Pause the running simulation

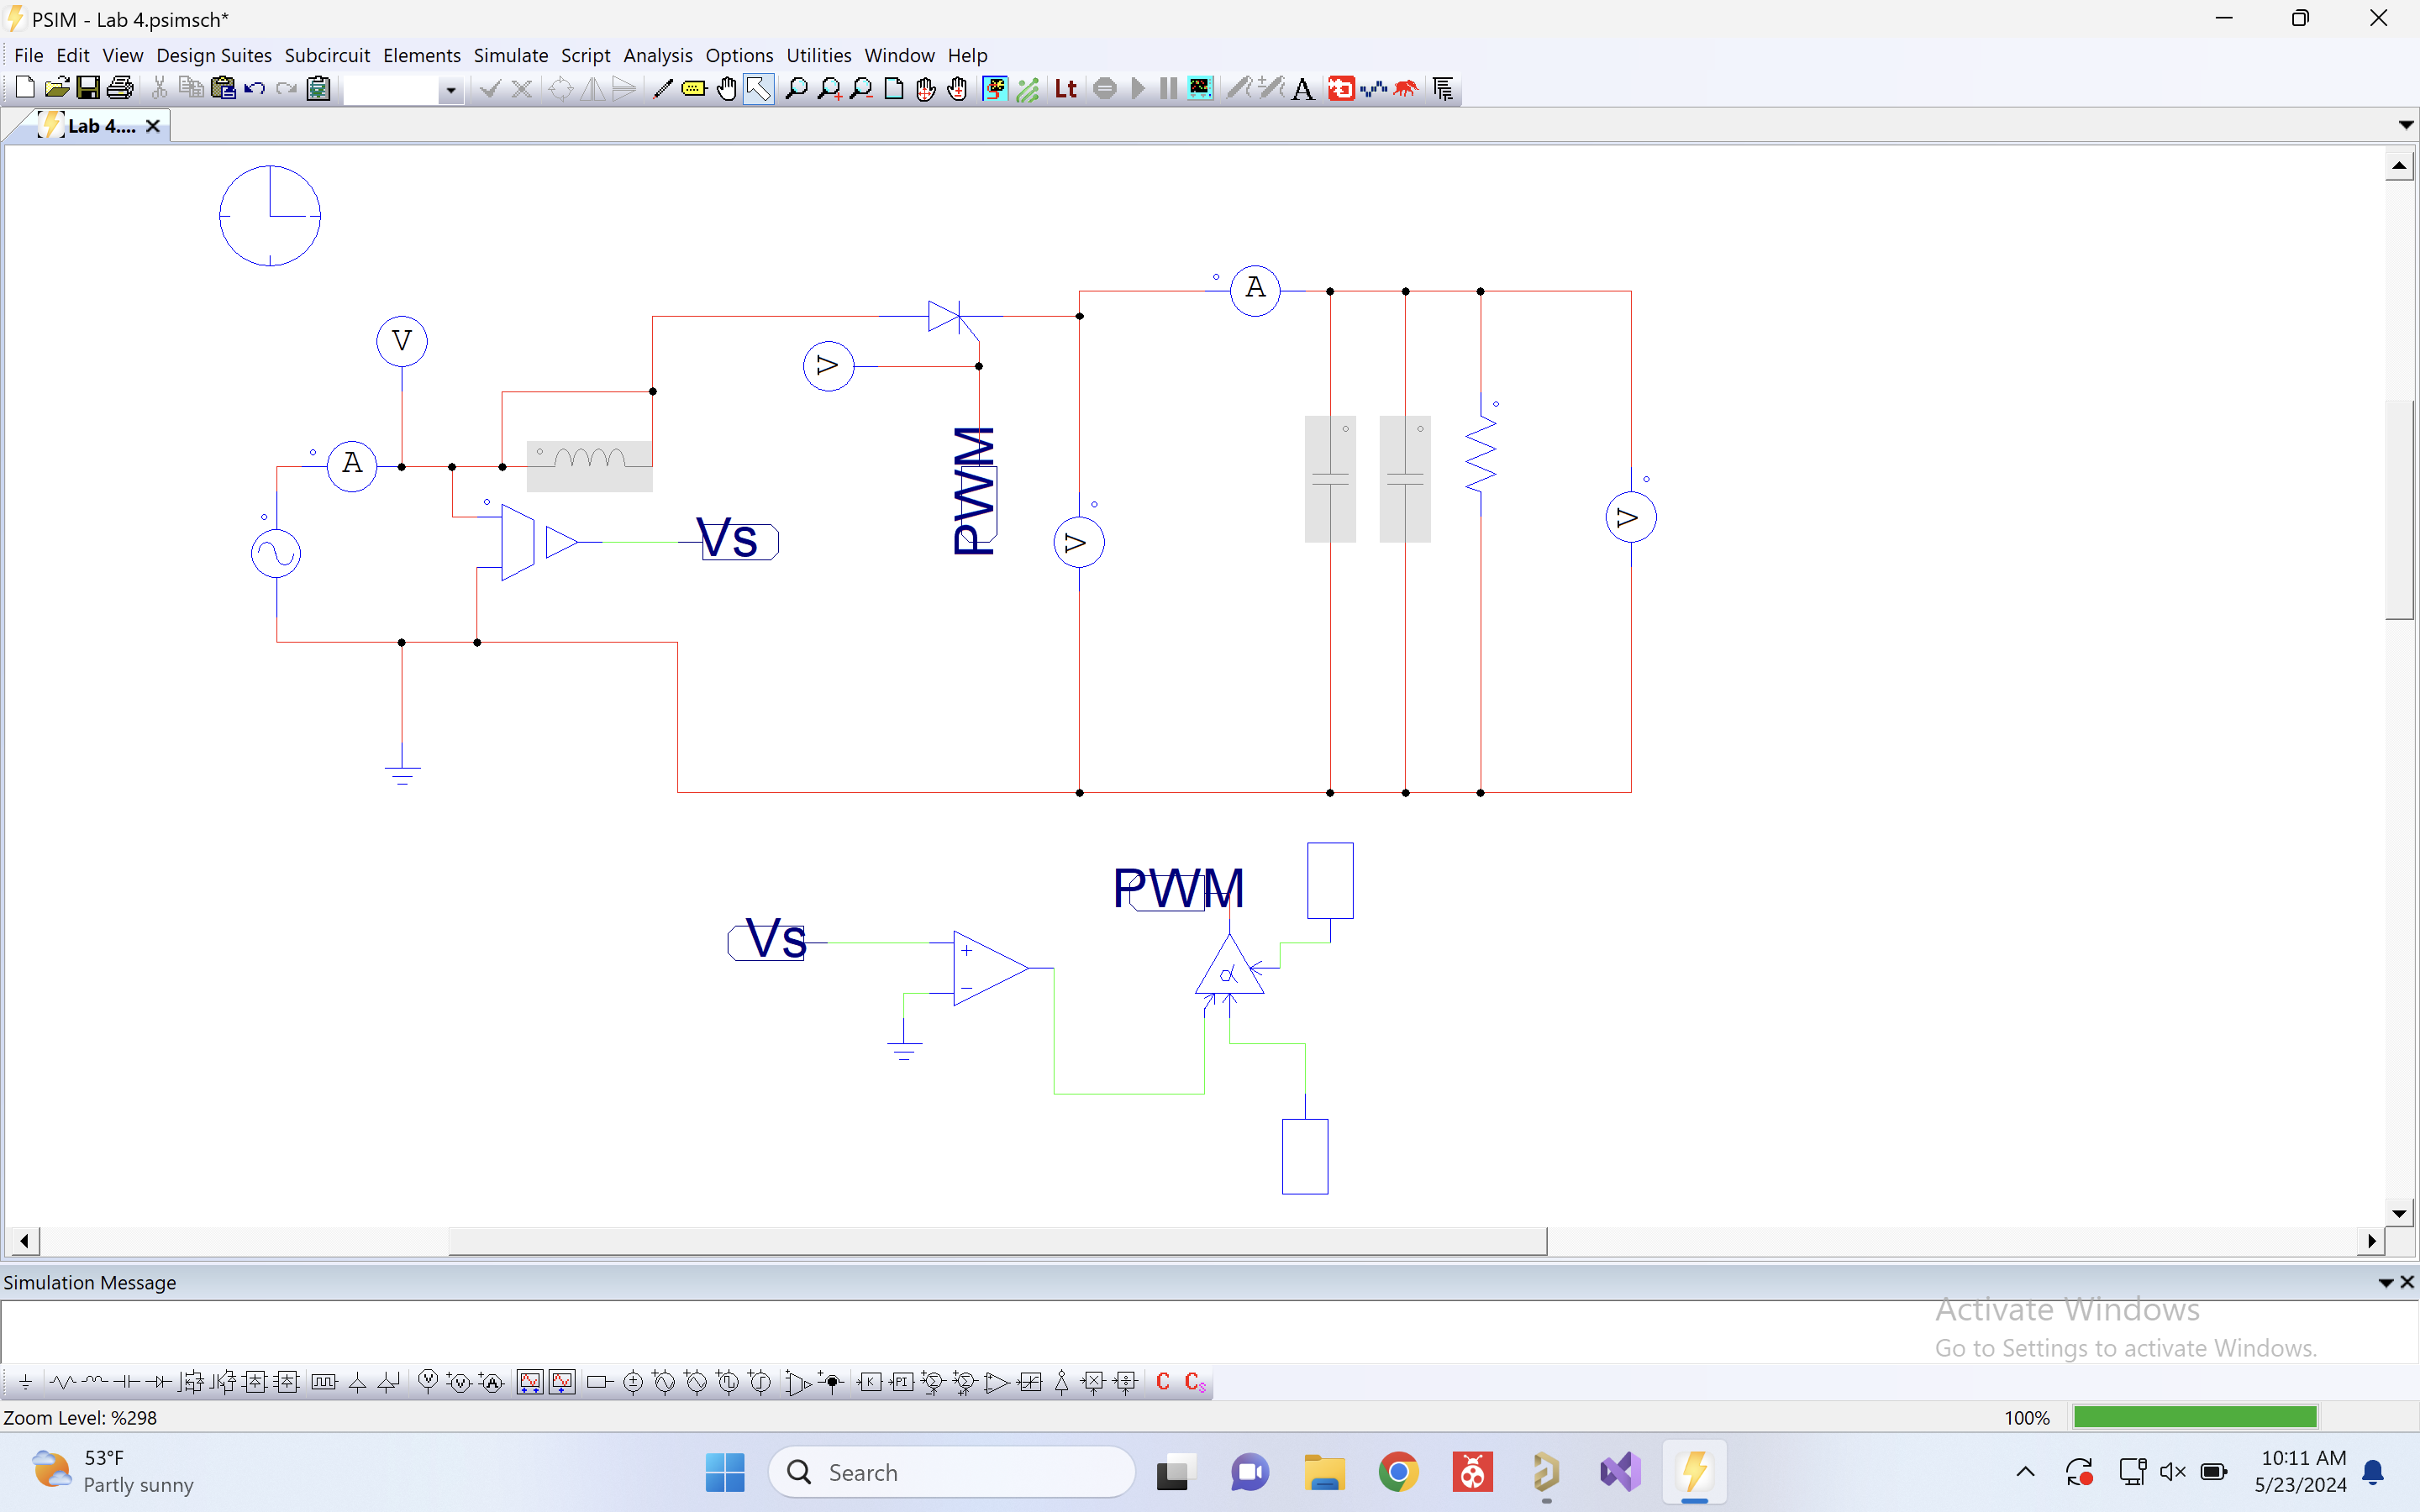1168,88
